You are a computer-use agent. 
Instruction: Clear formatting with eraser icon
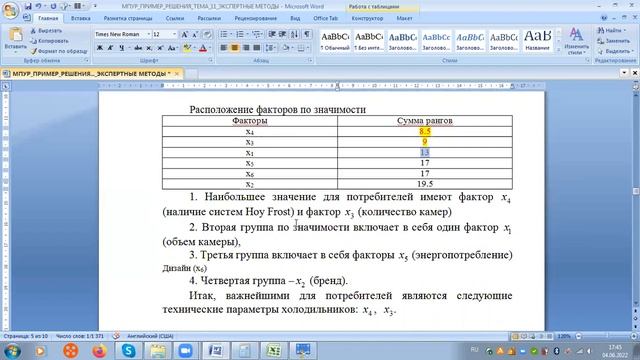point(207,34)
